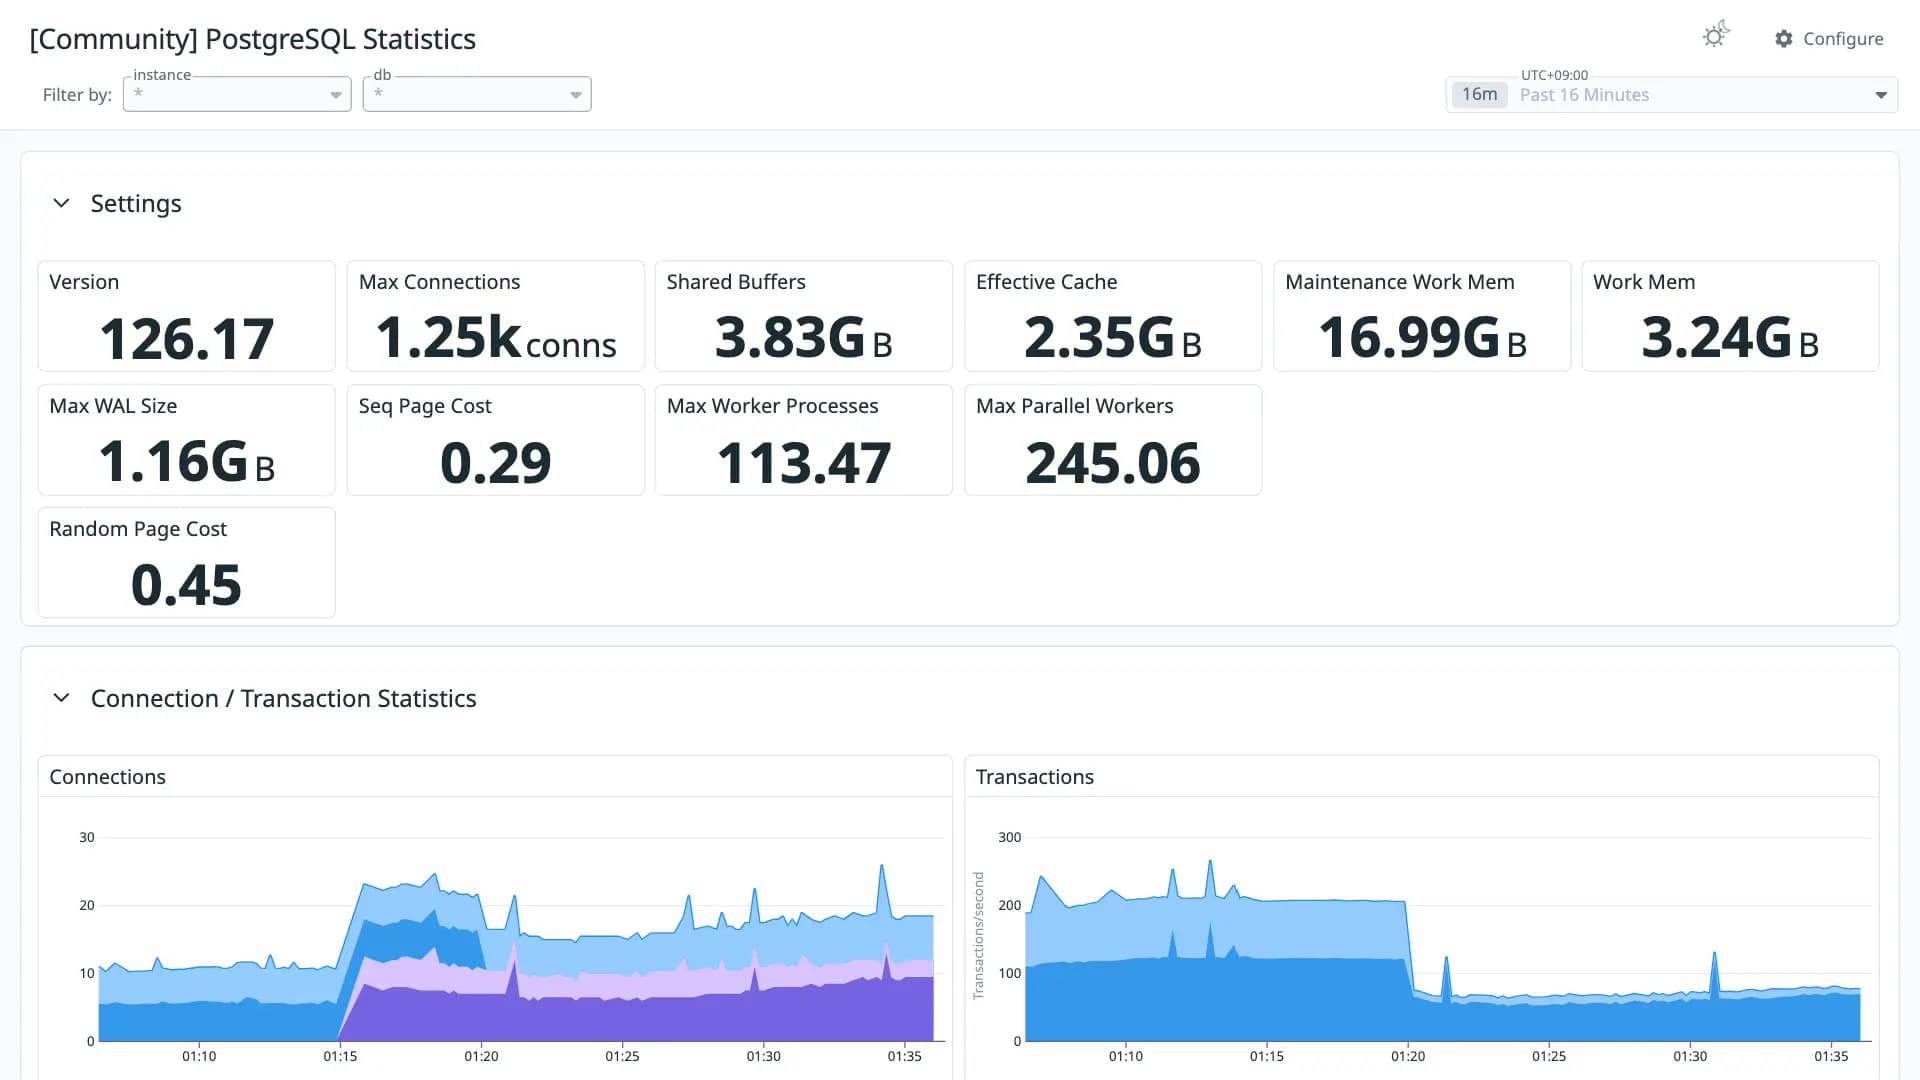The width and height of the screenshot is (1920, 1080).
Task: Click the Max Connections panel title
Action: [439, 282]
